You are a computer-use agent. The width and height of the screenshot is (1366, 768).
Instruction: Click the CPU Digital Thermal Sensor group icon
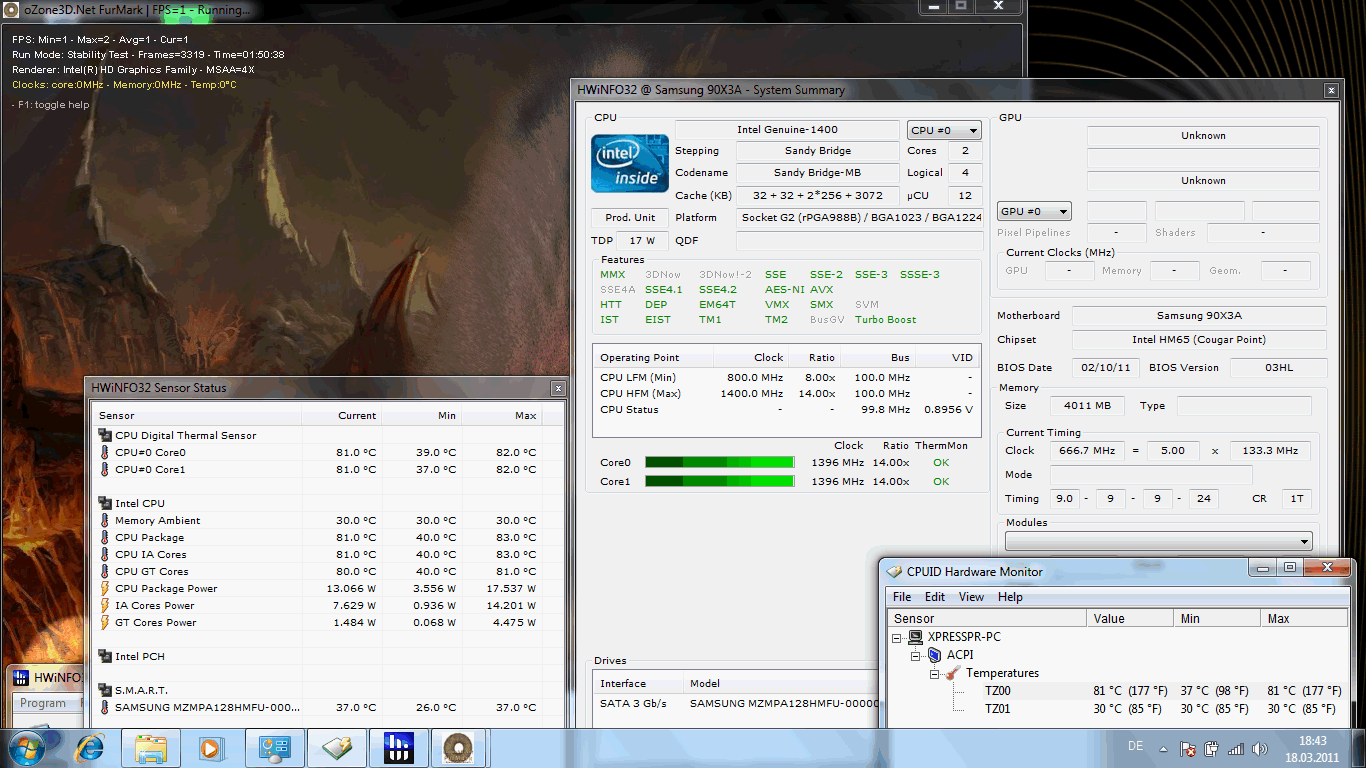point(105,435)
